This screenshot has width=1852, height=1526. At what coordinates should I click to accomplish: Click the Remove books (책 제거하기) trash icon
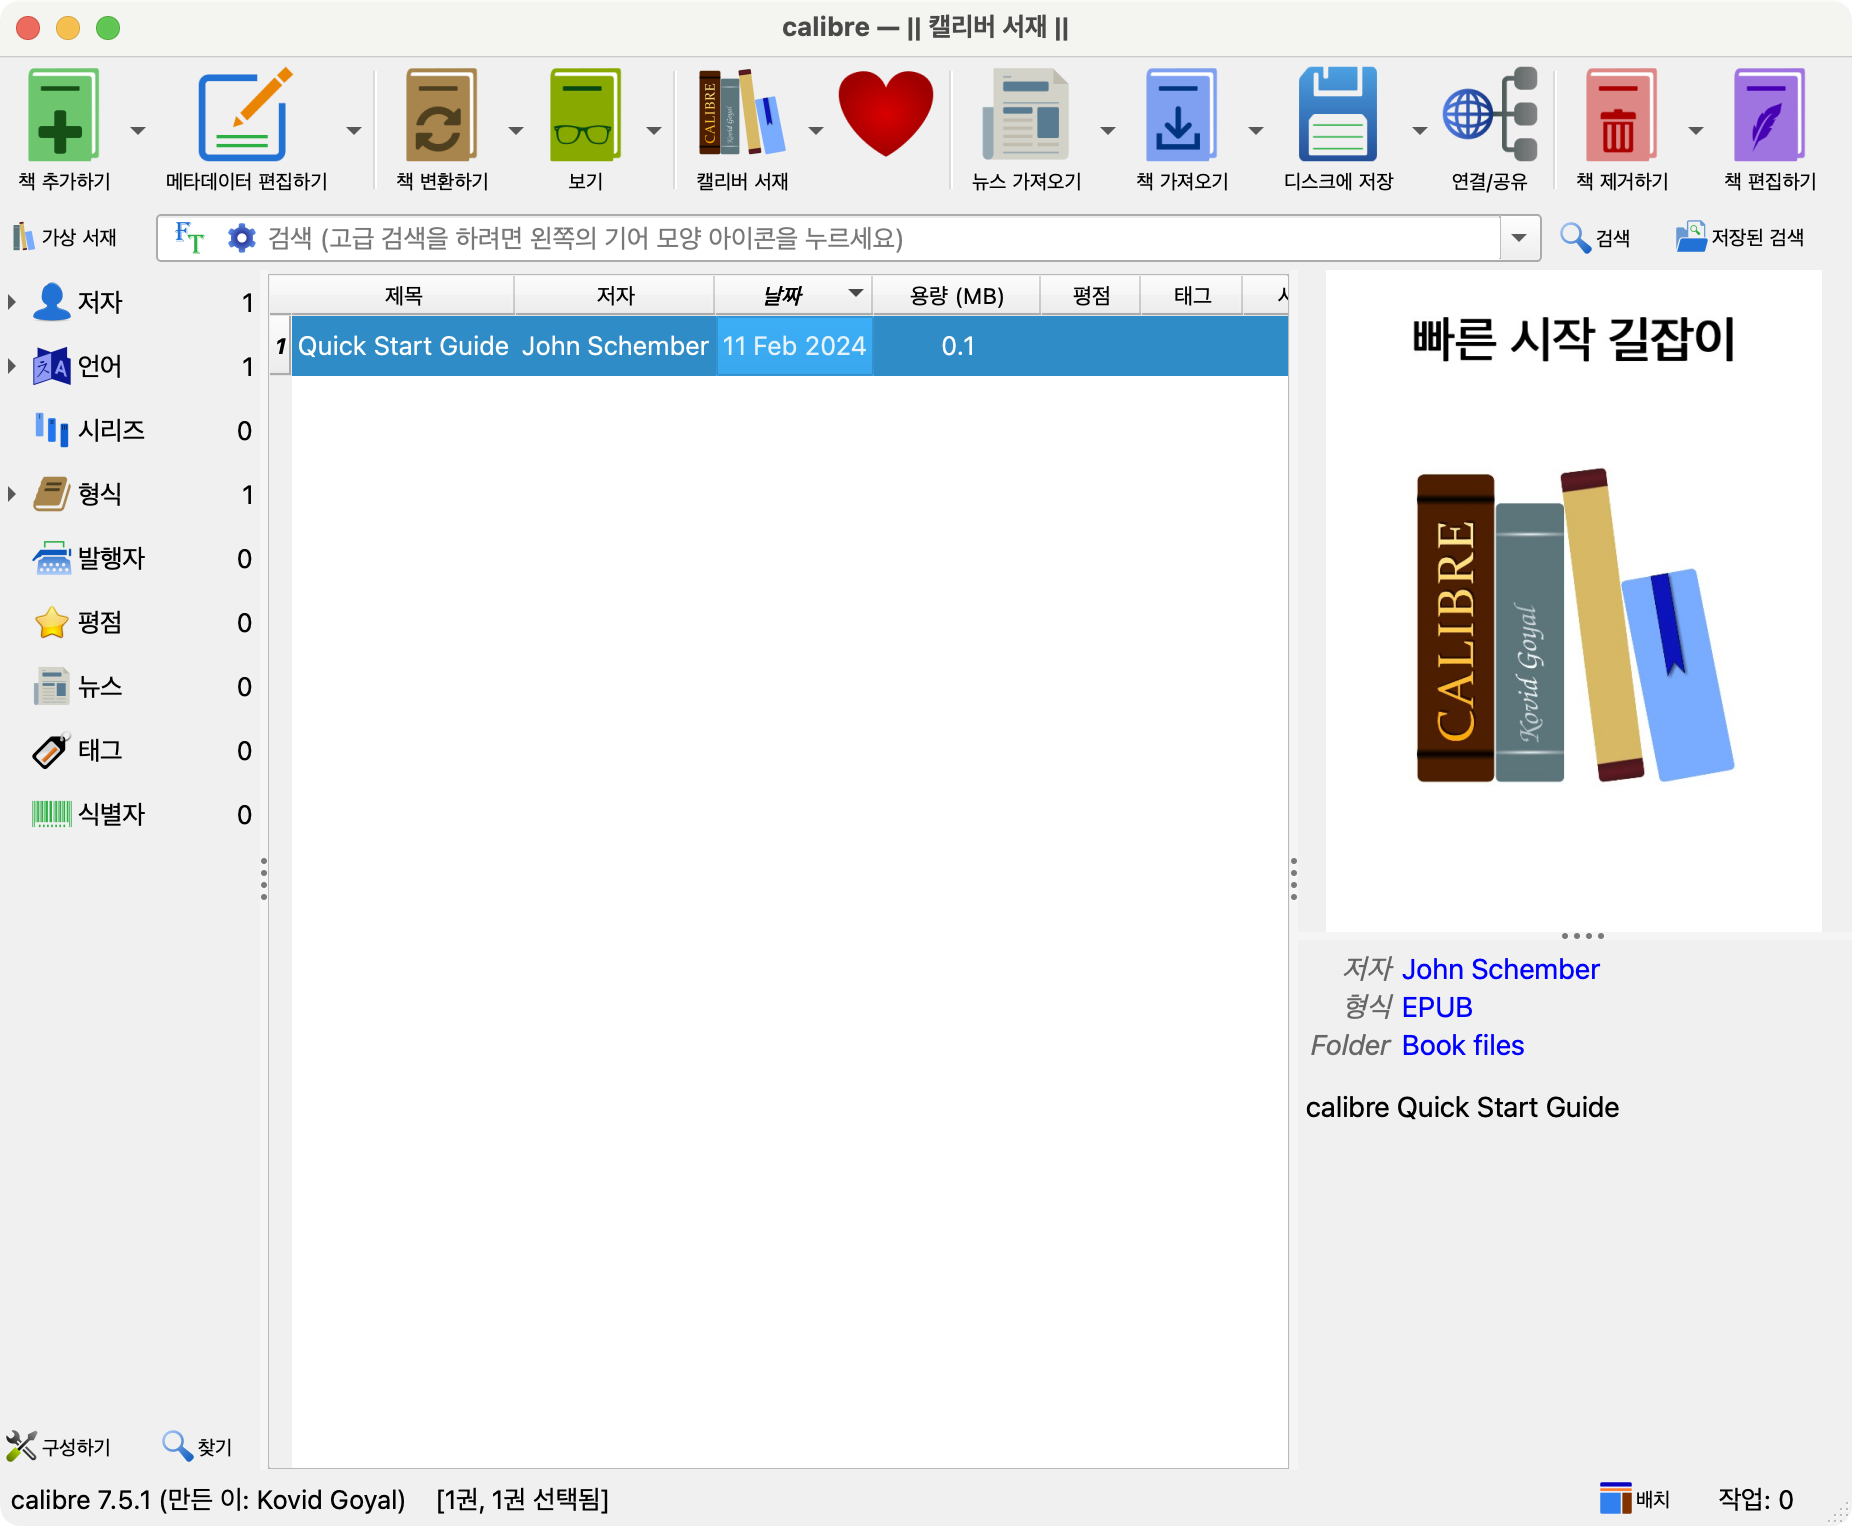[1620, 115]
